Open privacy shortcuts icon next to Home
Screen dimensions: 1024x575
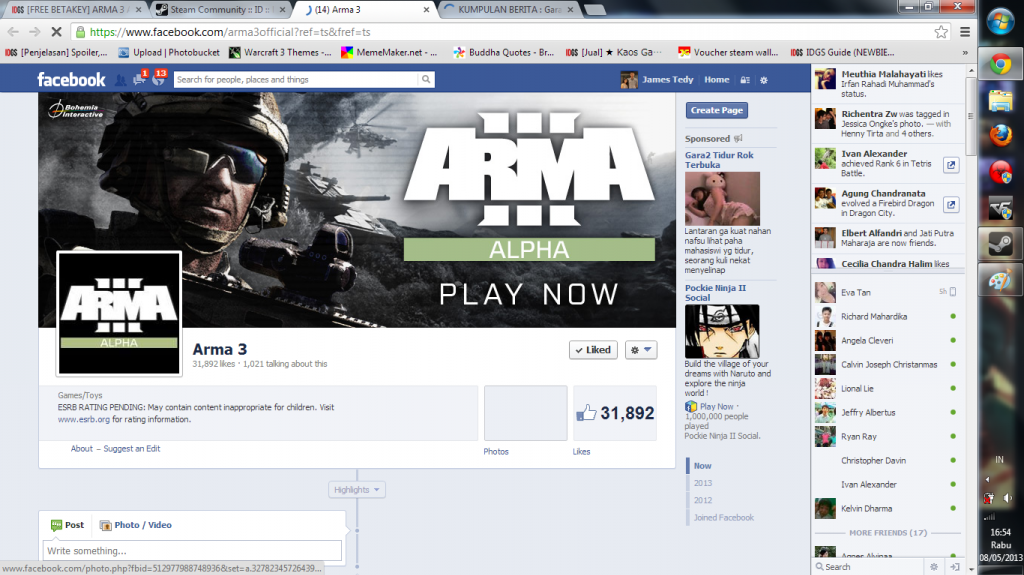(x=744, y=80)
